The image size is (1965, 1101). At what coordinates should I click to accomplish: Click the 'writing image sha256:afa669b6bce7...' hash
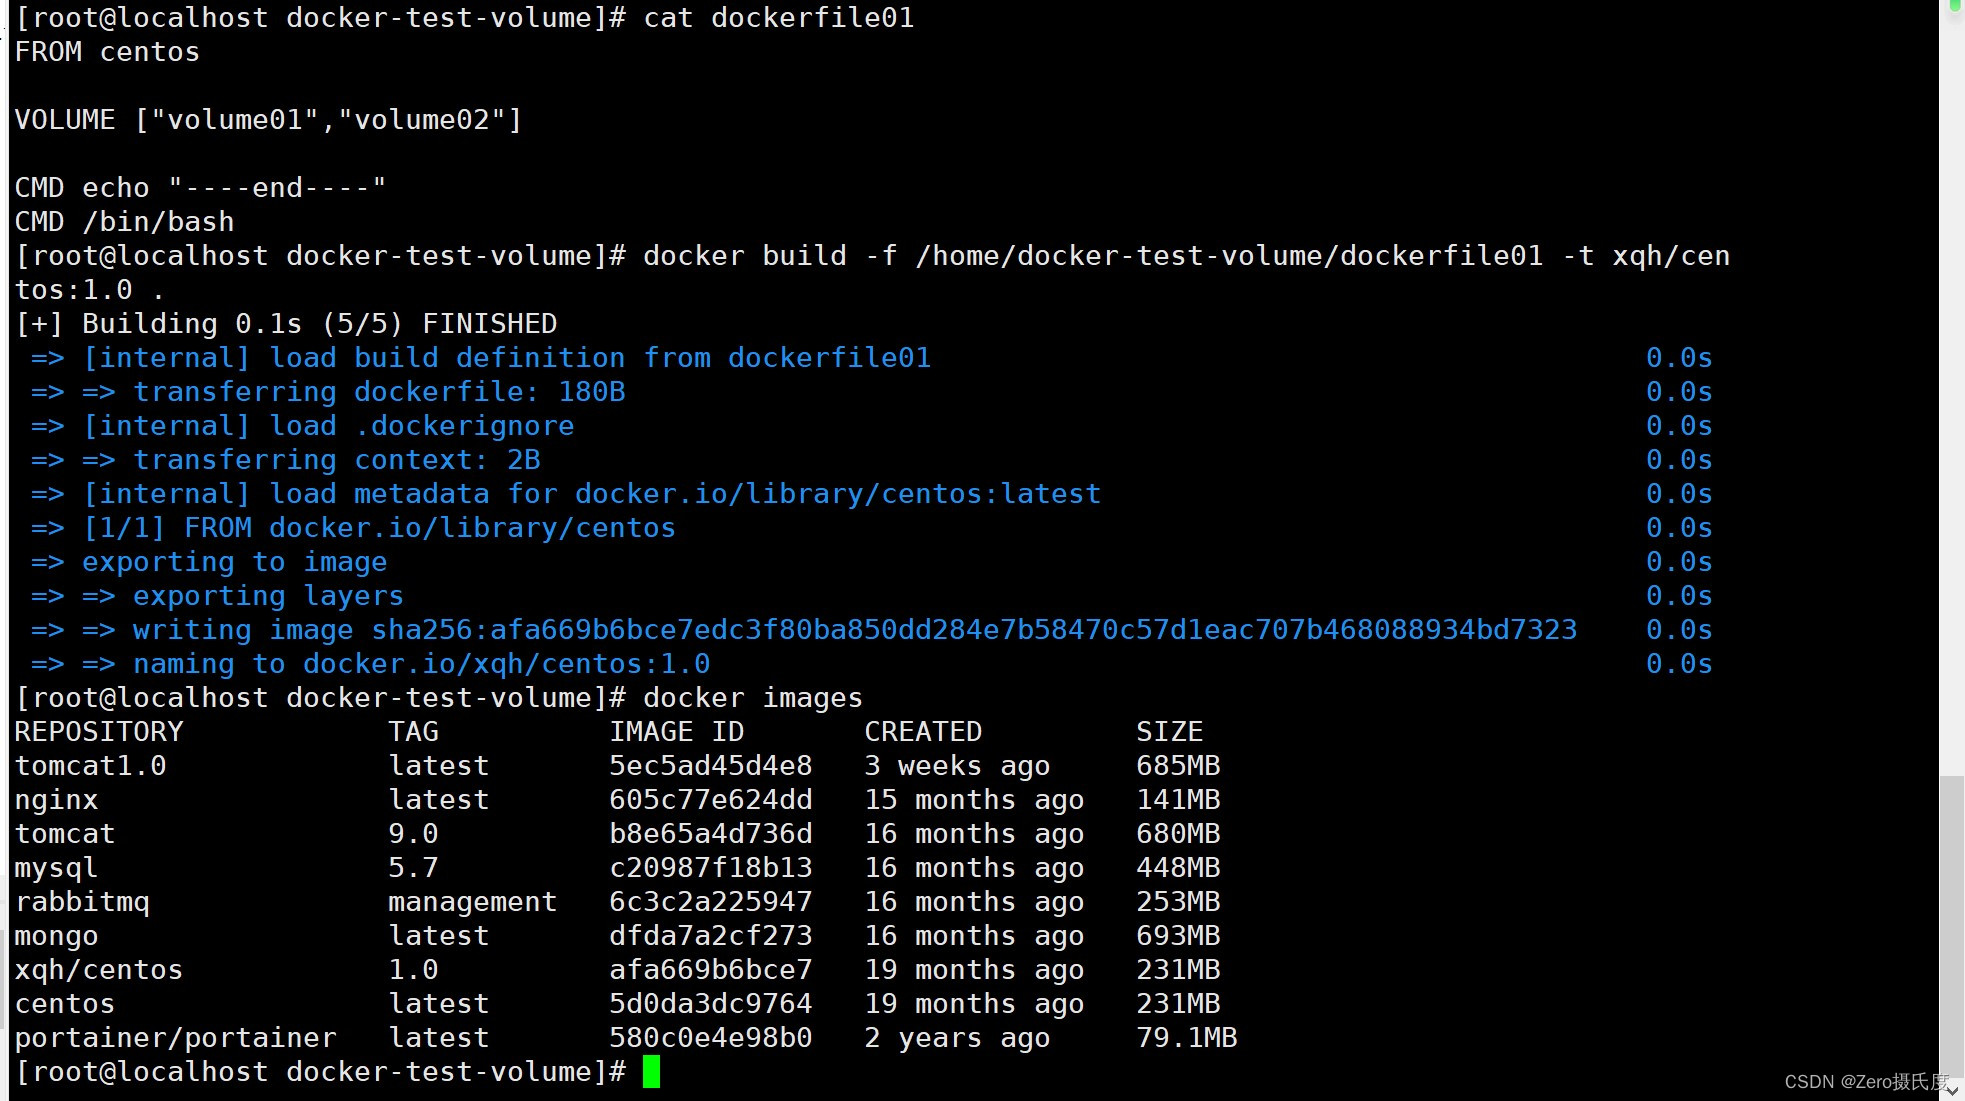point(975,630)
